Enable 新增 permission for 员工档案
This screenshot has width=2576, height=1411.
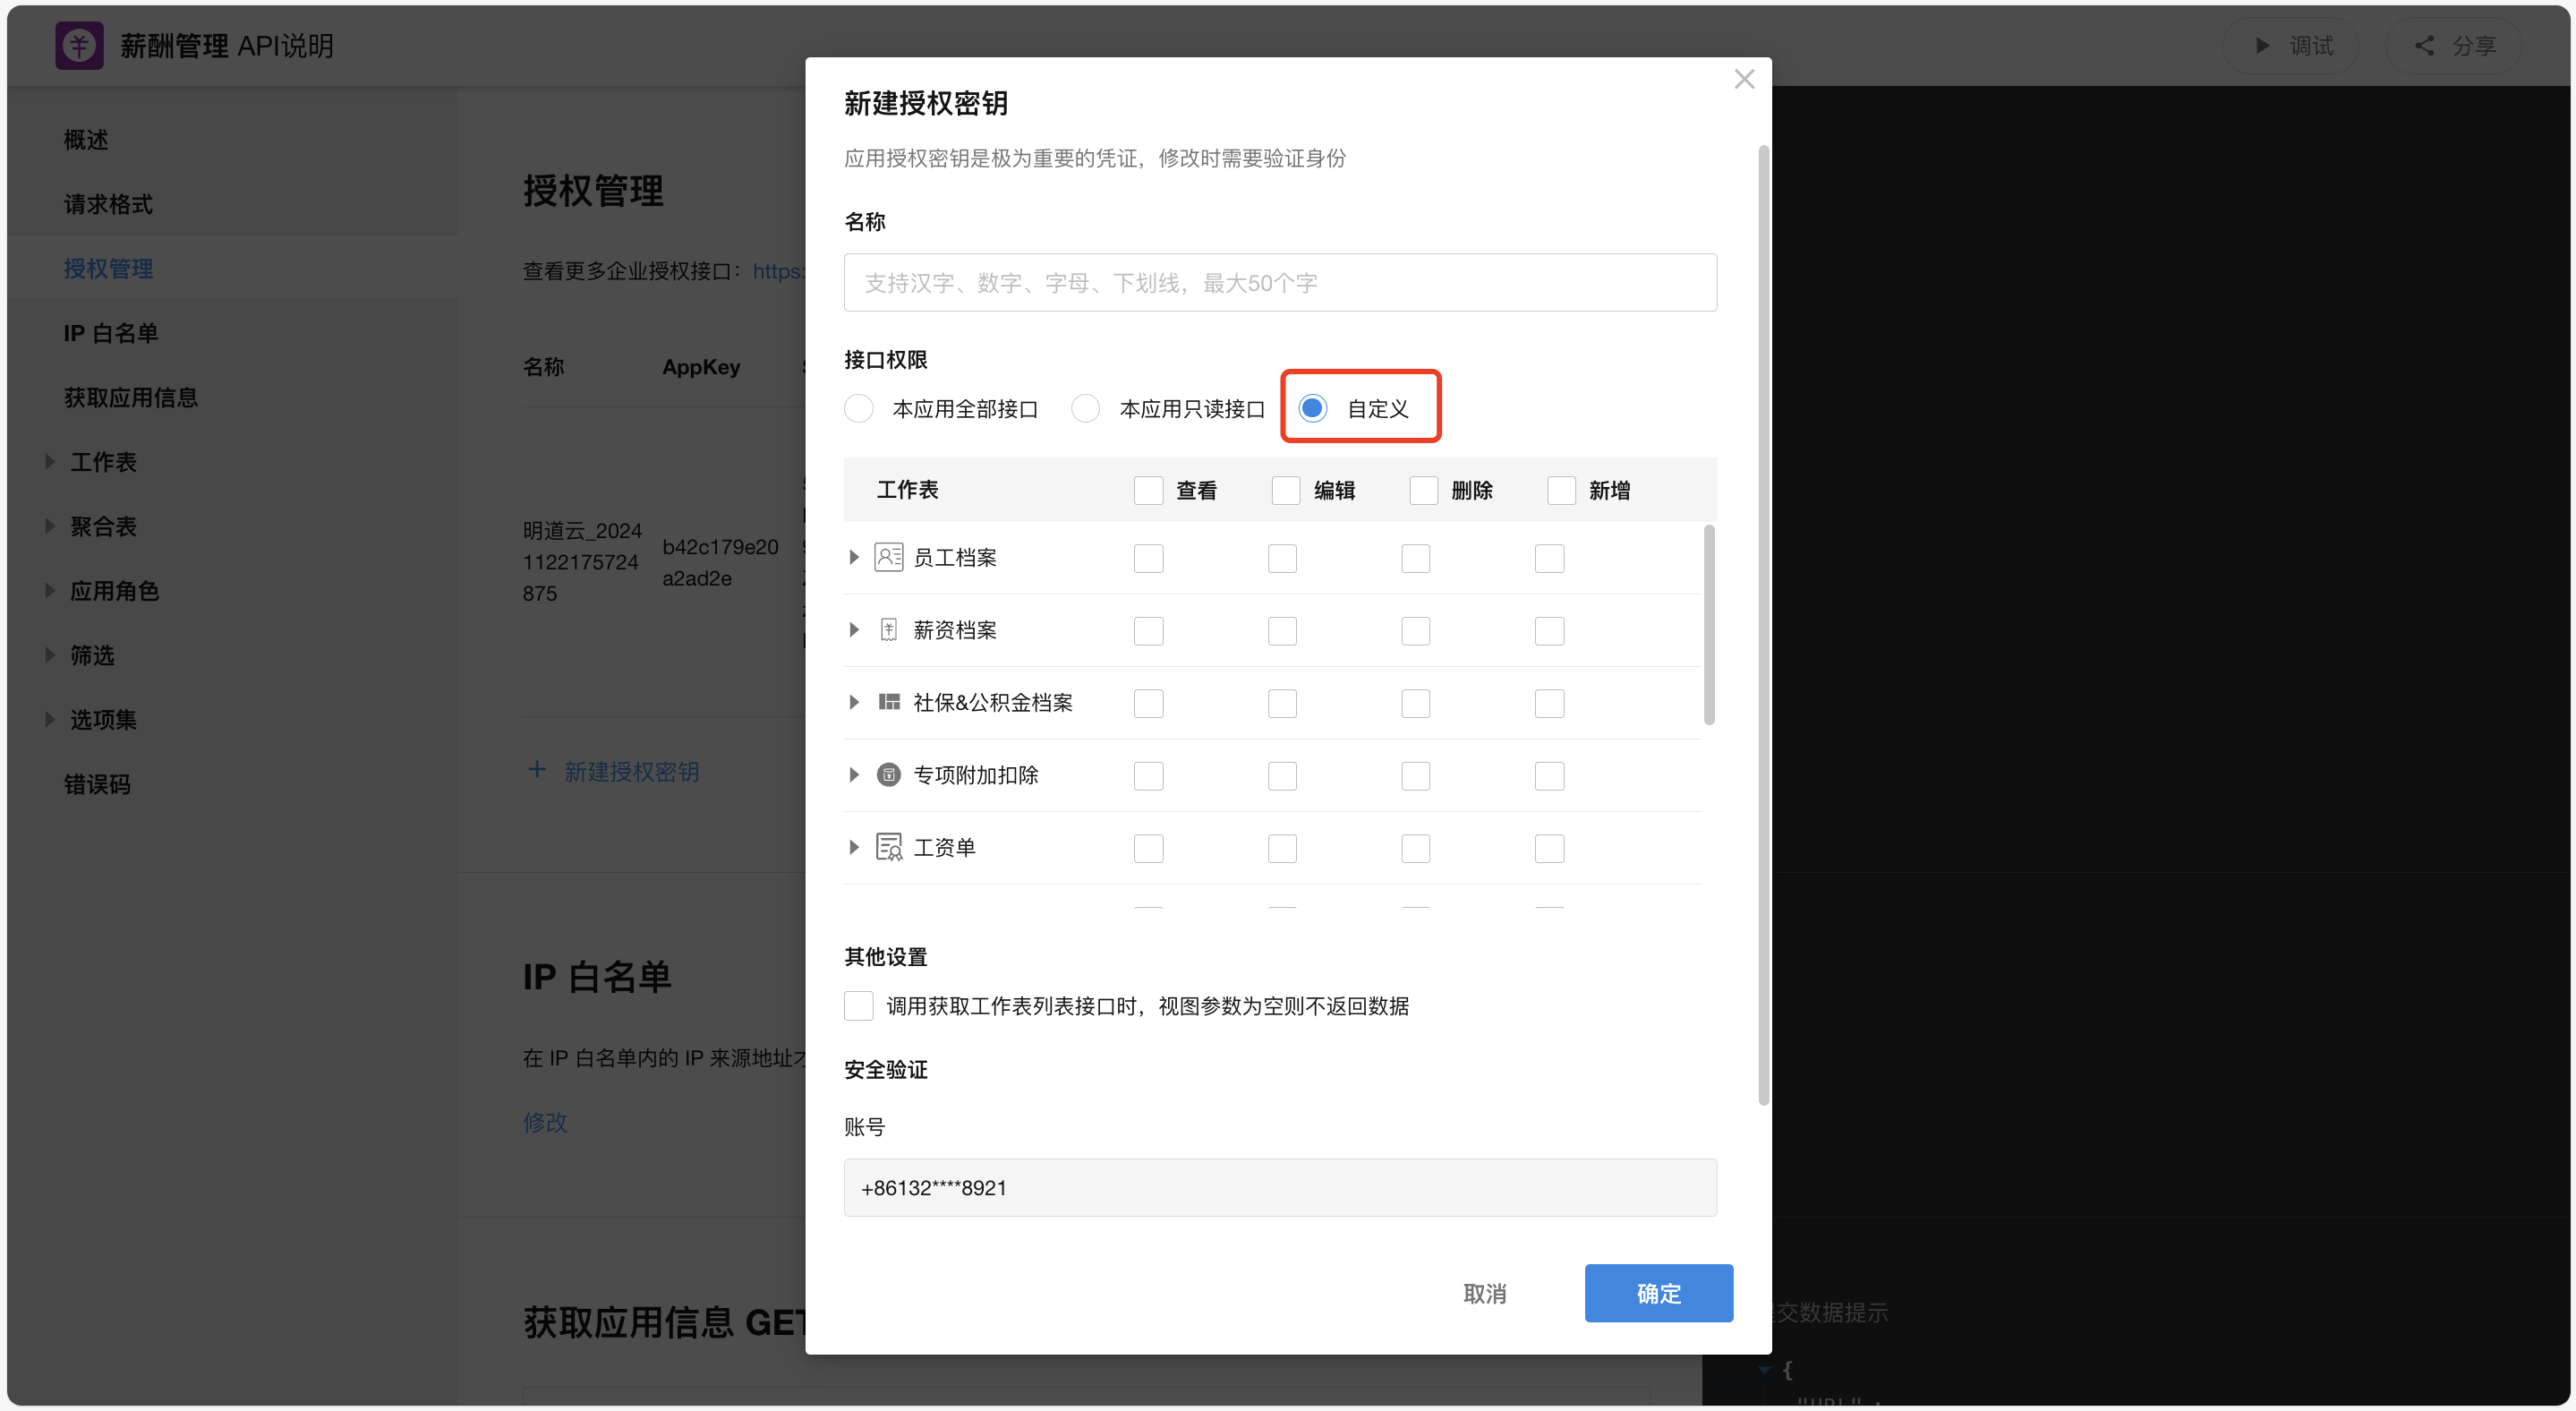pos(1549,558)
